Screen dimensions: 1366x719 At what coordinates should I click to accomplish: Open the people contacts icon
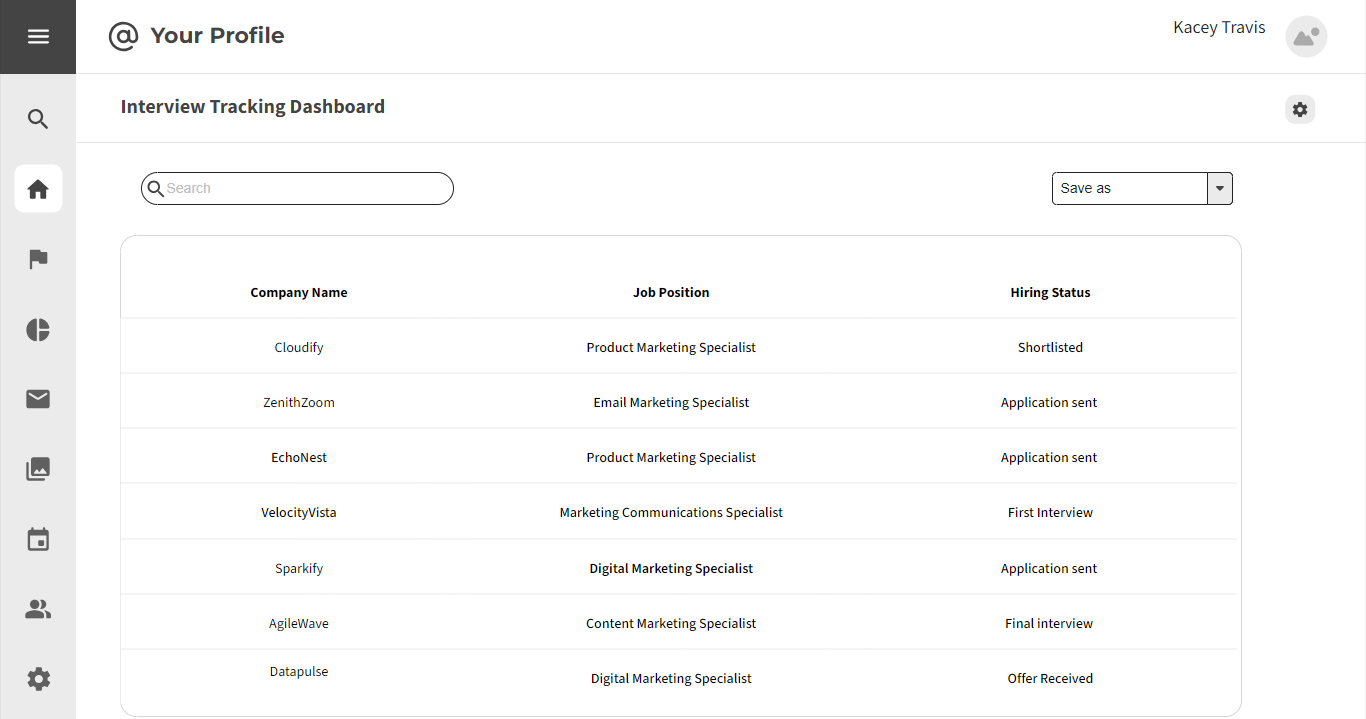38,609
